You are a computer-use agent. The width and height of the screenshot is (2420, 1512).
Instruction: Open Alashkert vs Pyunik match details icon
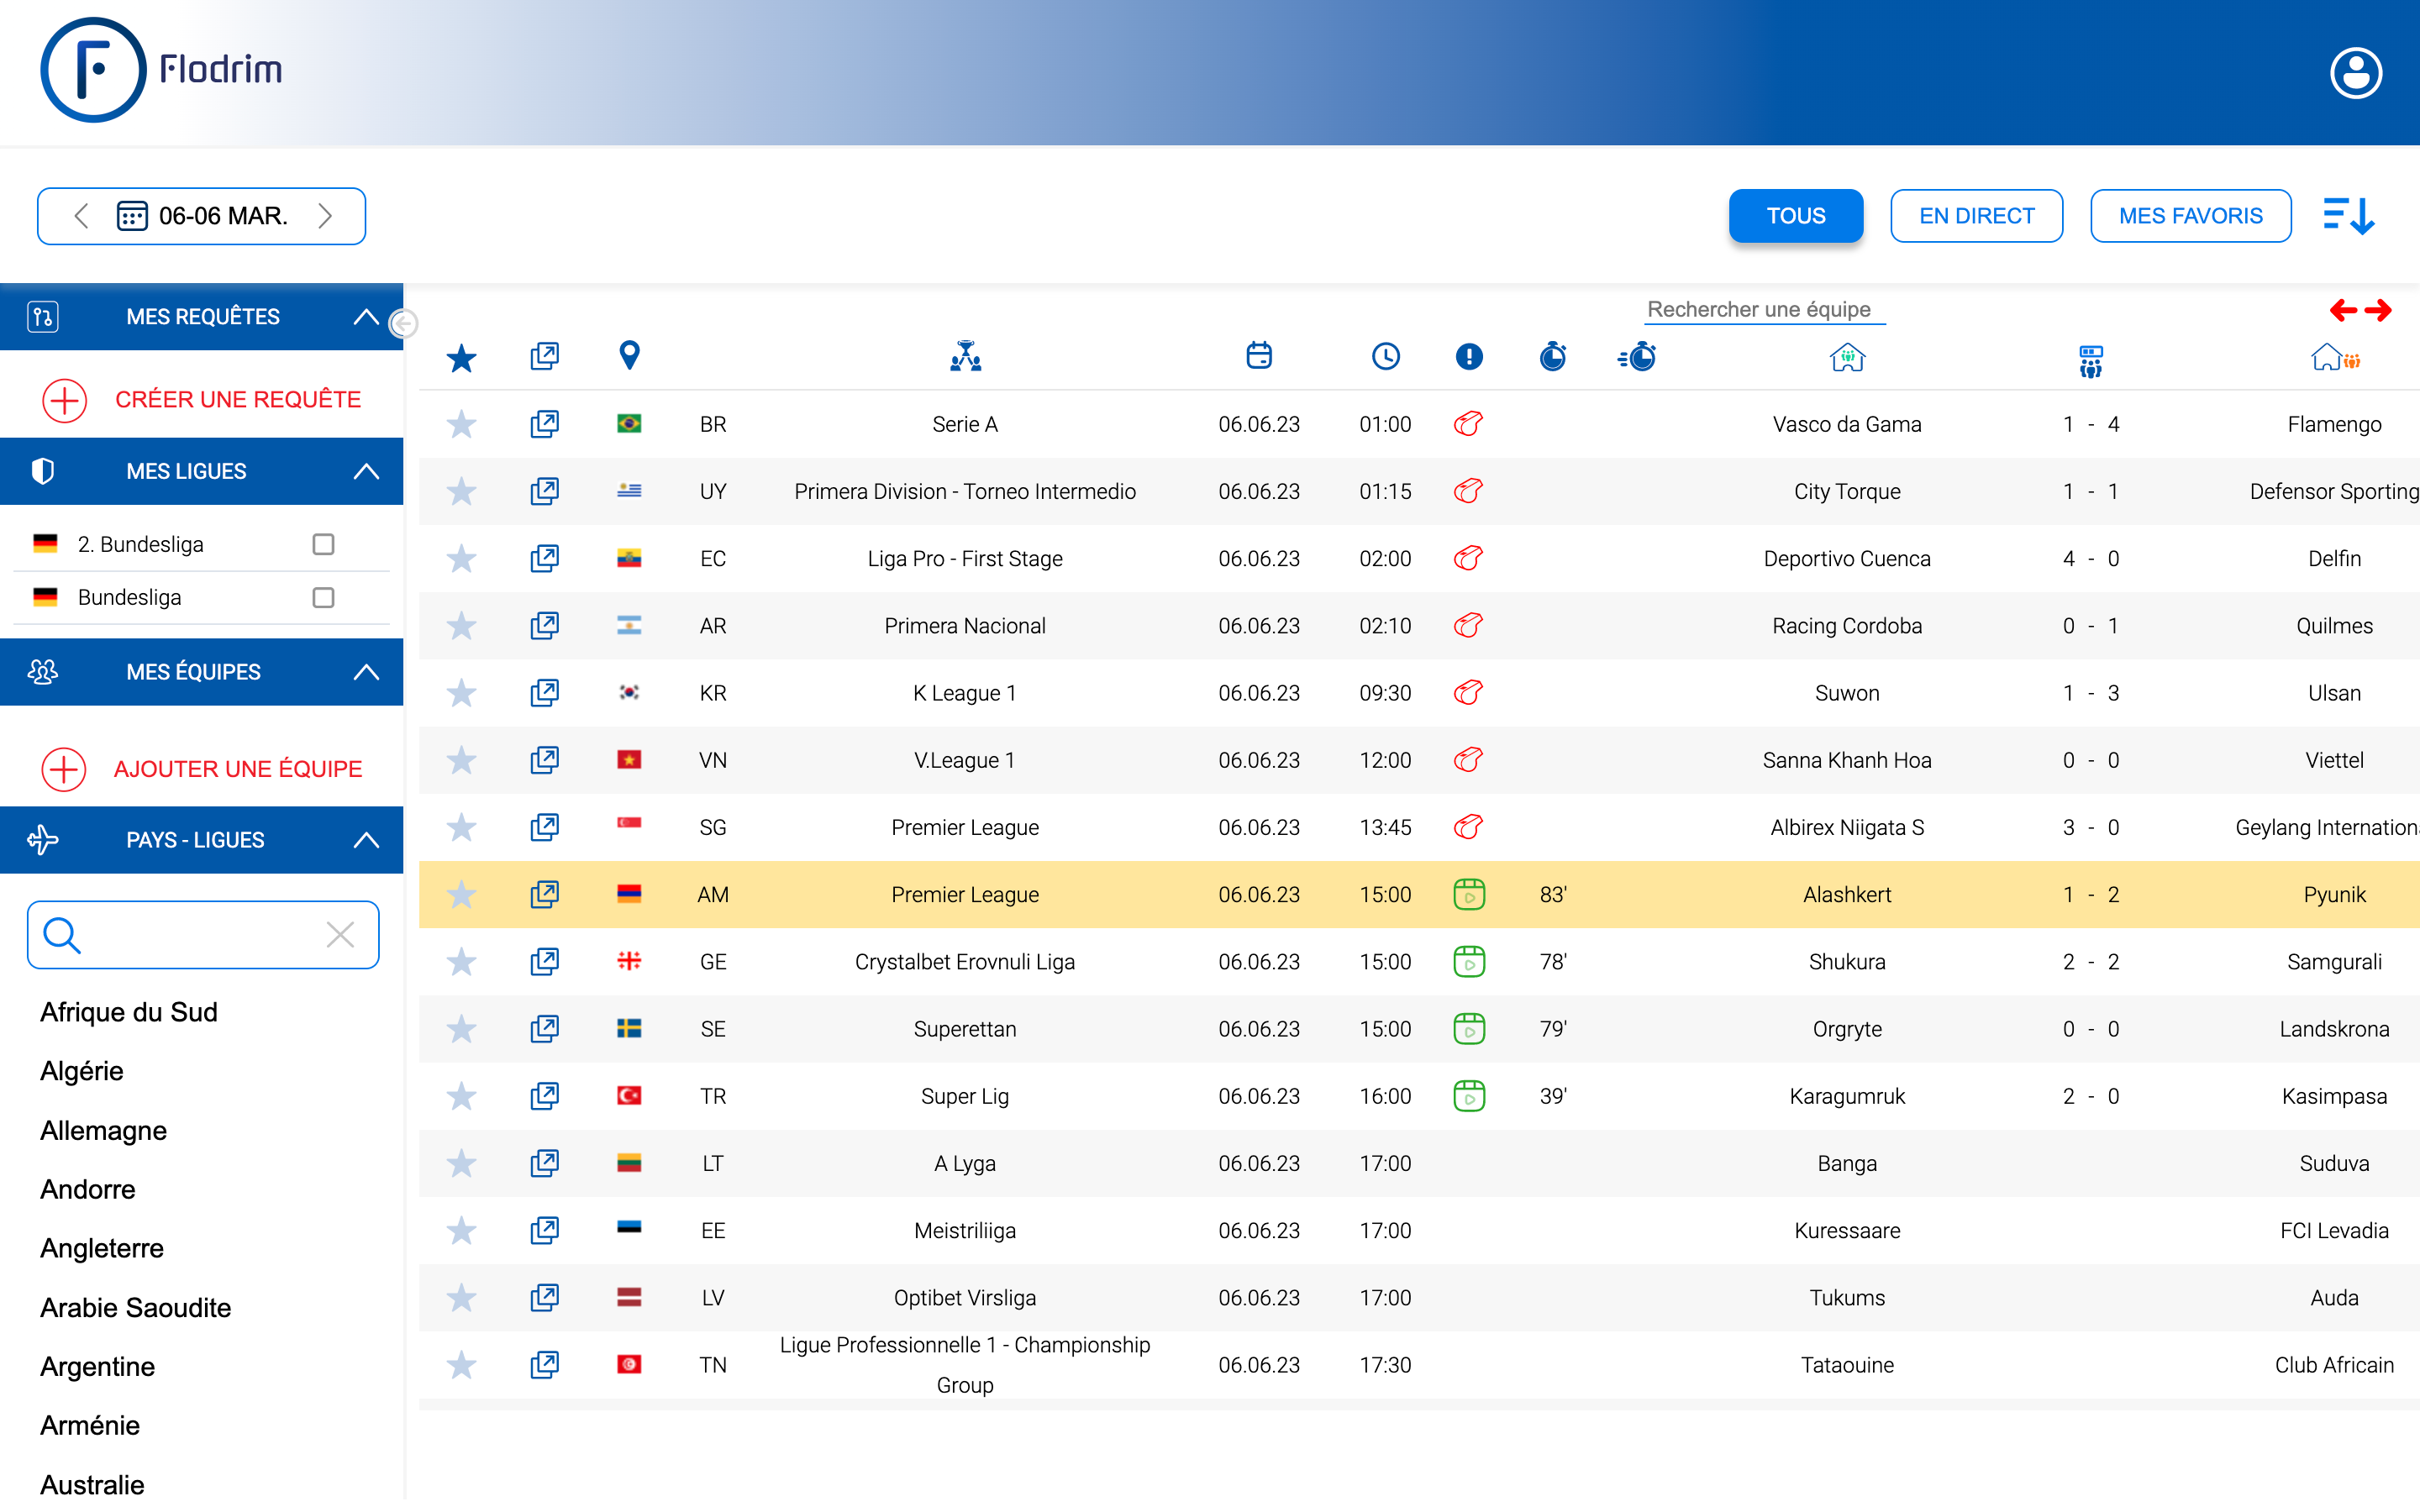click(x=544, y=894)
